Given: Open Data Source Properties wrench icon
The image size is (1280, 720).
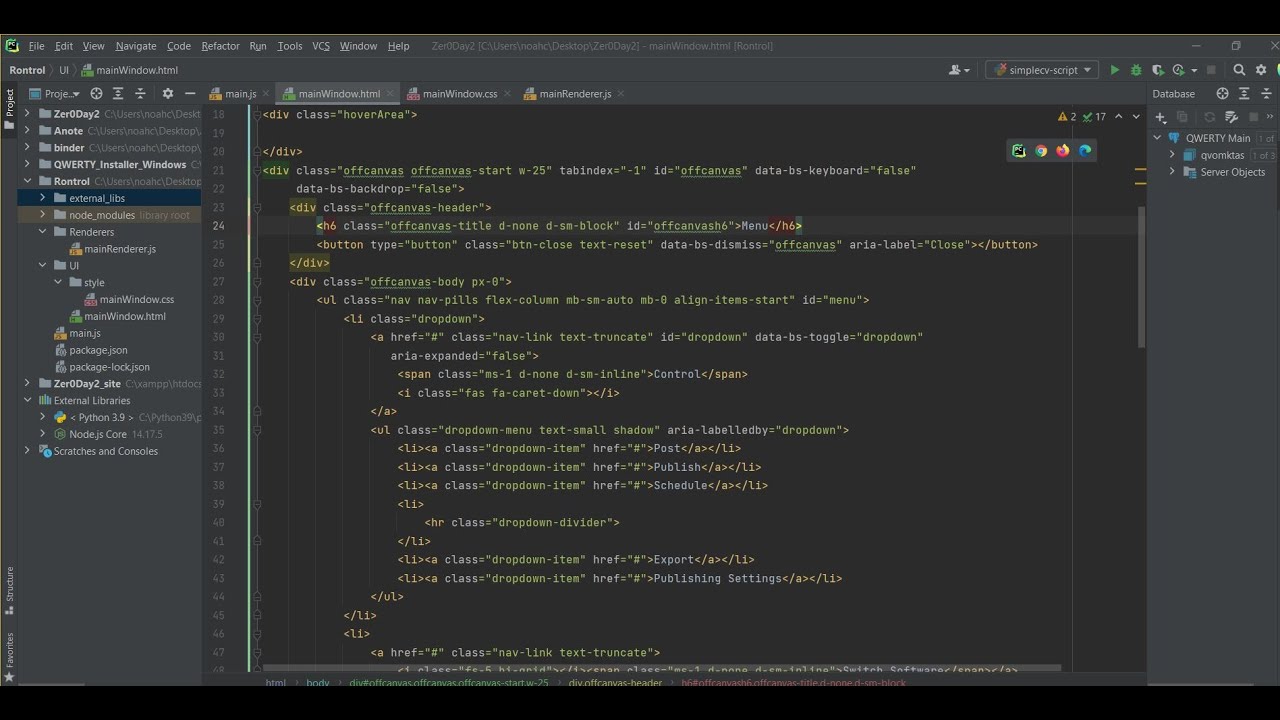Looking at the screenshot, I should 1231,117.
